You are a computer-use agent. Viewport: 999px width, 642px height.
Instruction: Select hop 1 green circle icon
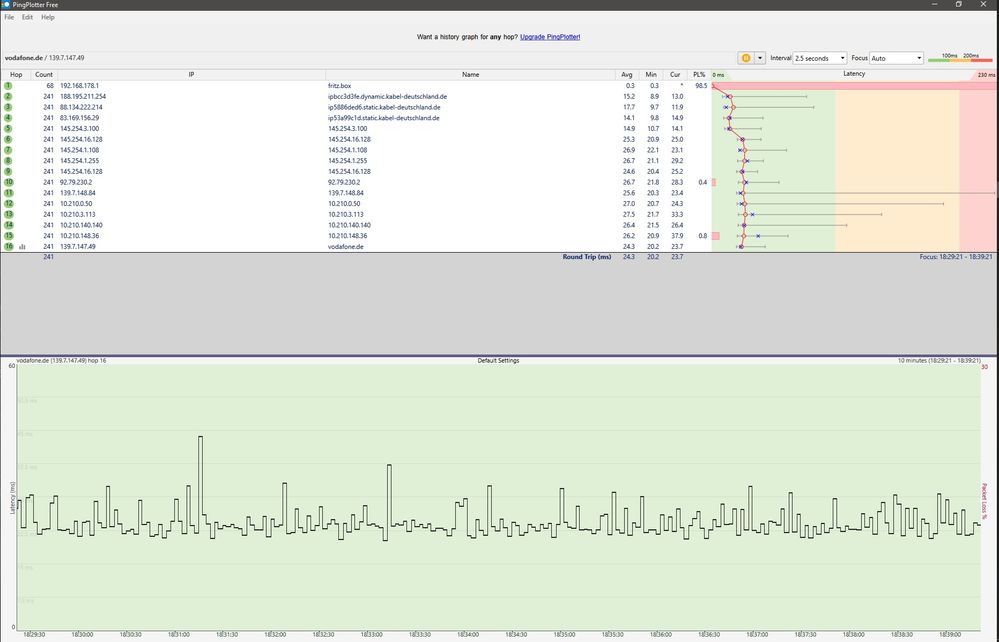click(8, 85)
